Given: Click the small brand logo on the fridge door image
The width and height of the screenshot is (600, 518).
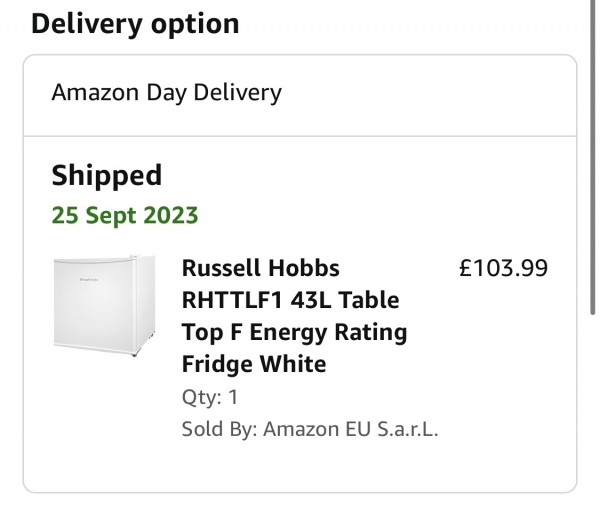Looking at the screenshot, I should [x=89, y=280].
